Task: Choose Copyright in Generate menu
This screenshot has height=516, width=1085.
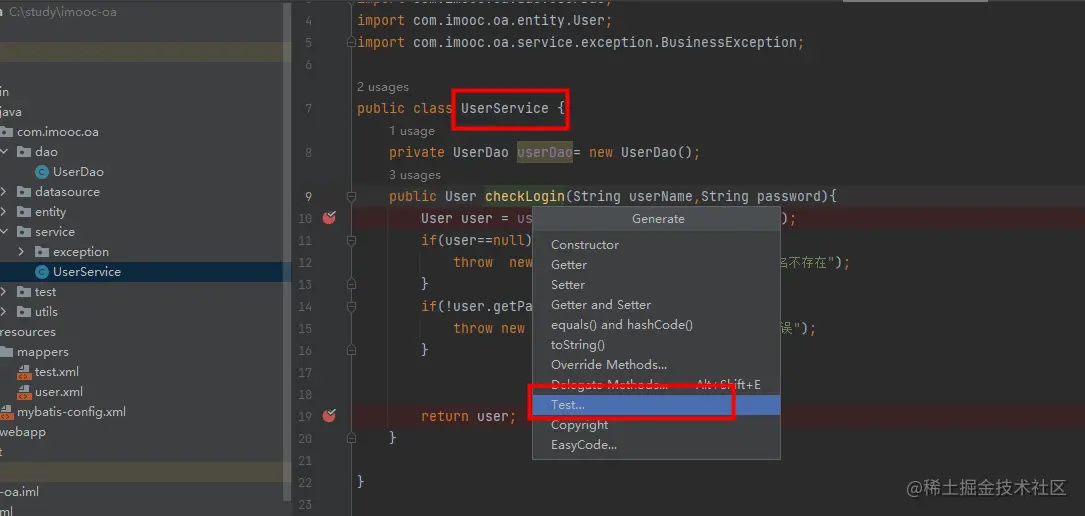Action: [579, 425]
